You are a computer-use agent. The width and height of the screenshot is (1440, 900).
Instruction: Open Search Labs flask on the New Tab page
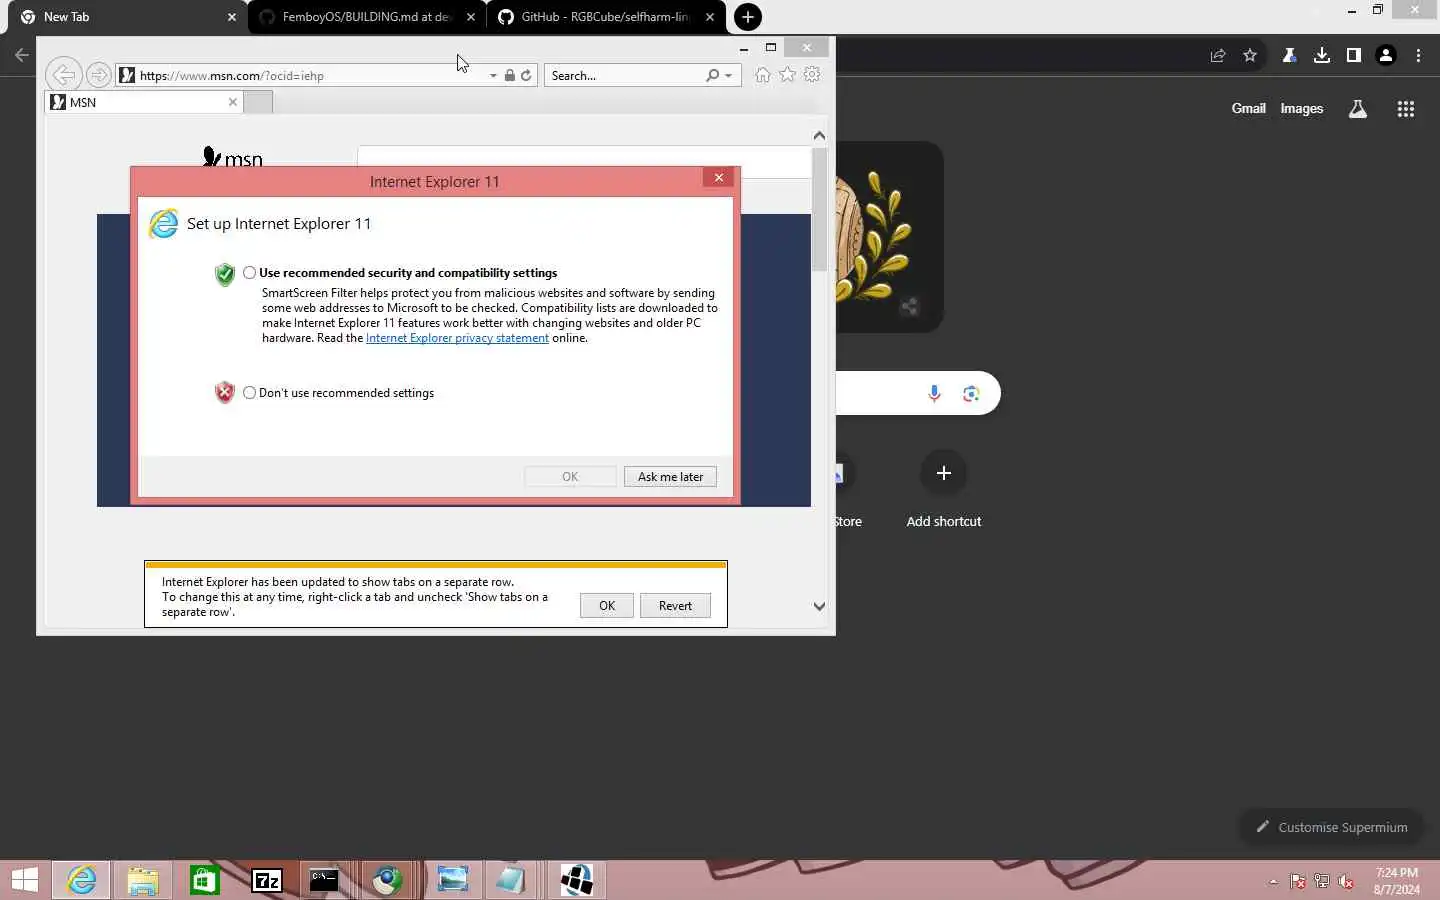[1358, 109]
